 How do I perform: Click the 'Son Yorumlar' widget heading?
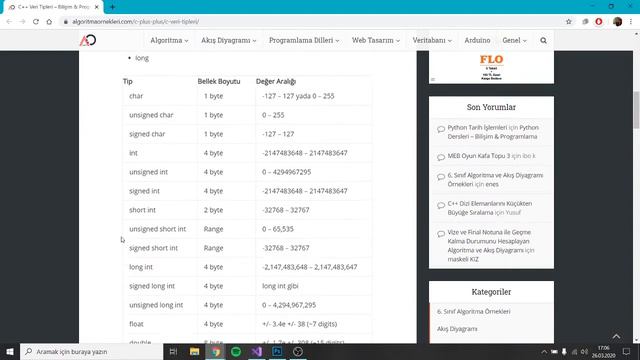pos(491,107)
